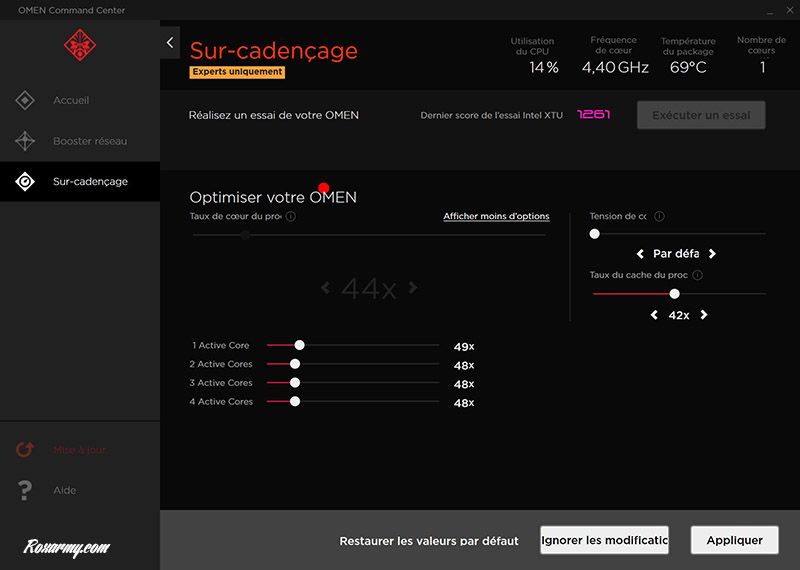Click the Aide question mark icon
This screenshot has width=800, height=570.
(25, 490)
